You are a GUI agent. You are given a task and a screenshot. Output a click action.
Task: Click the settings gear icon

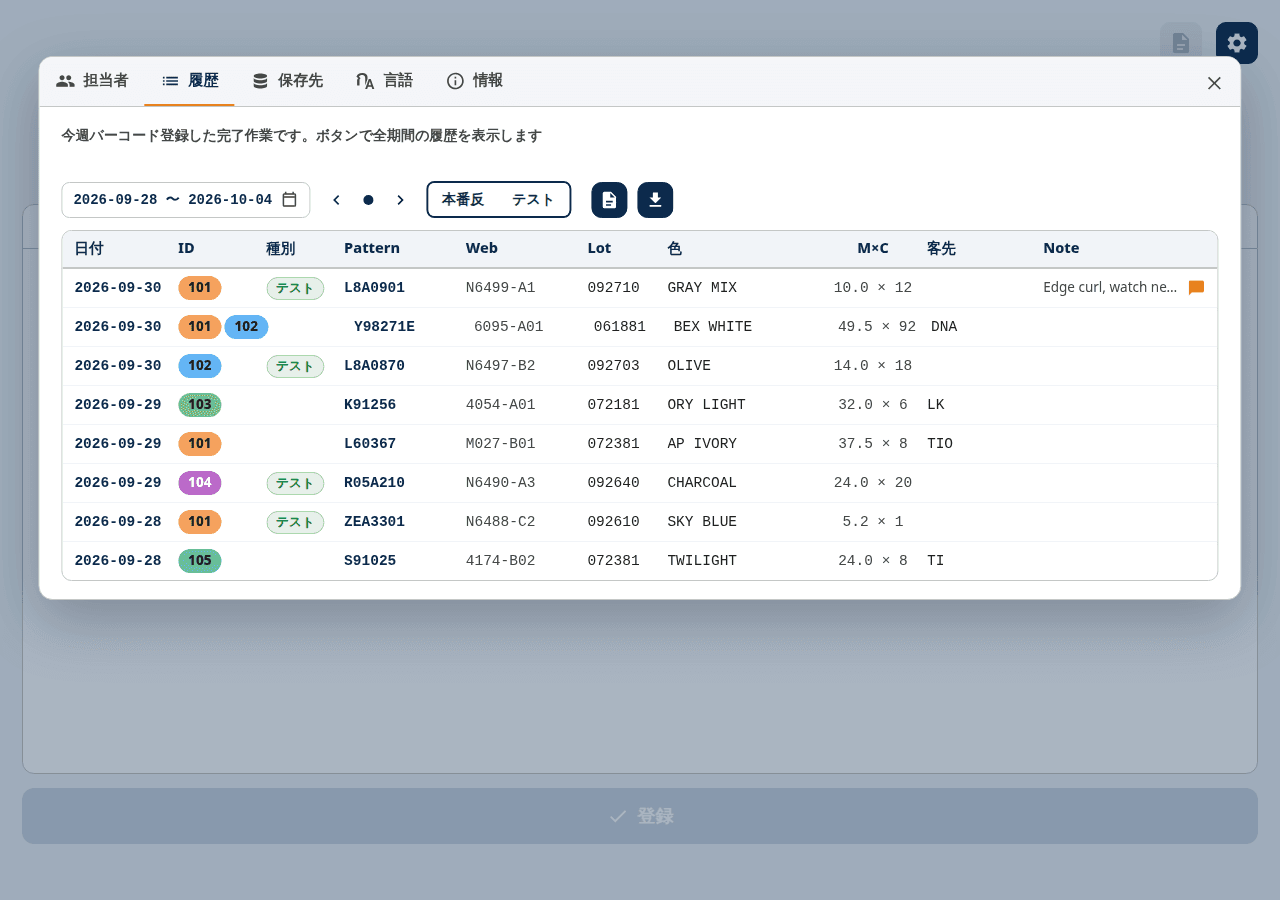coord(1237,43)
